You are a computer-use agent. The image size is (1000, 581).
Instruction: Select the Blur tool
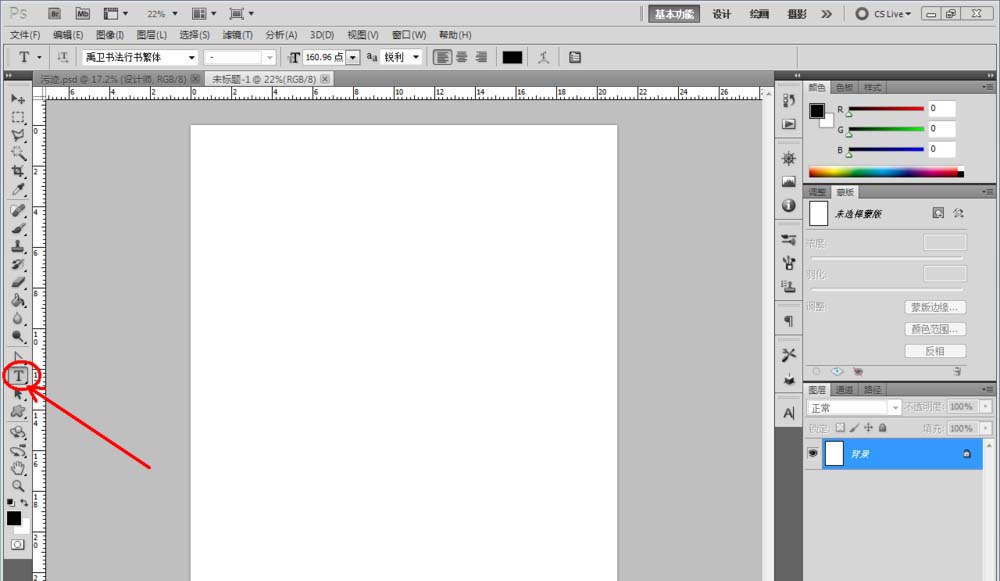point(18,318)
